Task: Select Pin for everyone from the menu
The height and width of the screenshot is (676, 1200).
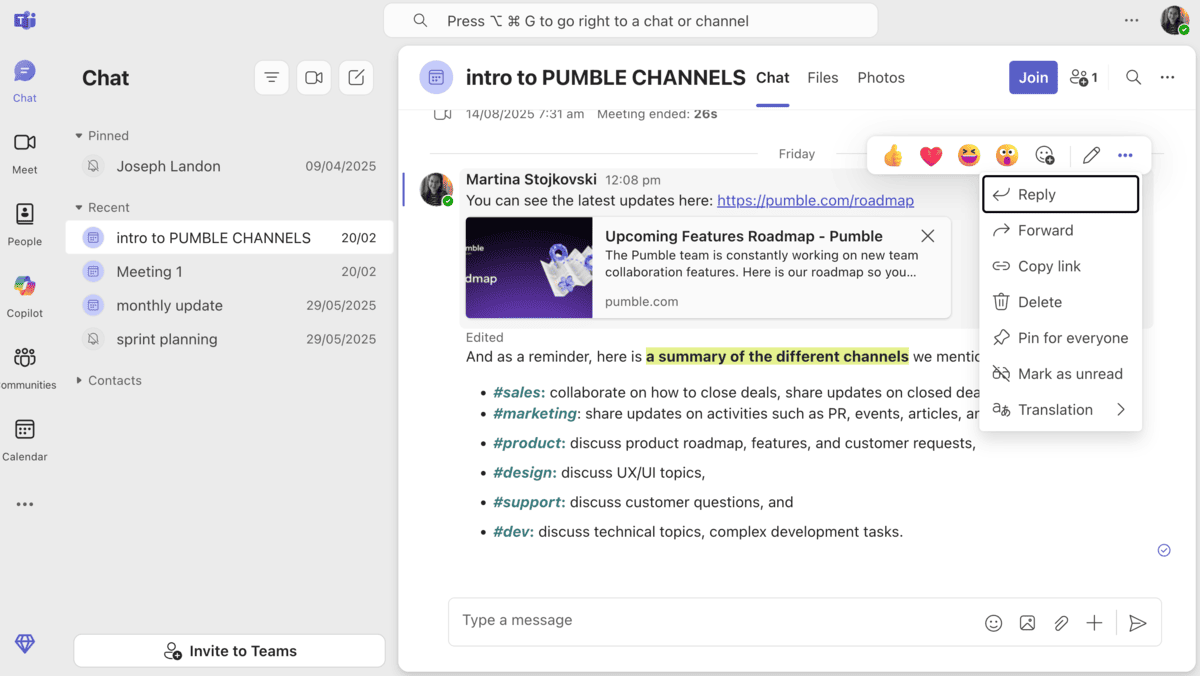Action: click(1062, 337)
